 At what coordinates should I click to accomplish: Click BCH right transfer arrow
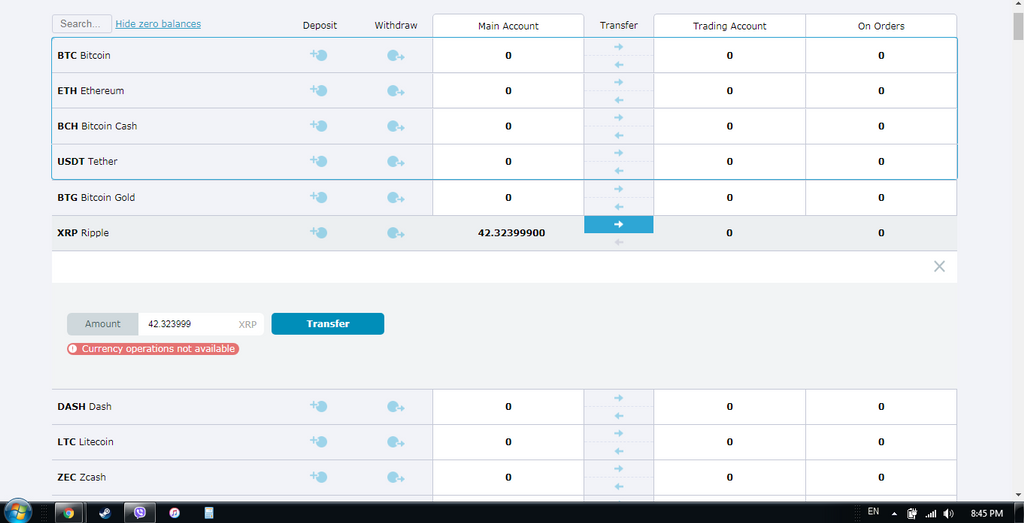point(618,118)
